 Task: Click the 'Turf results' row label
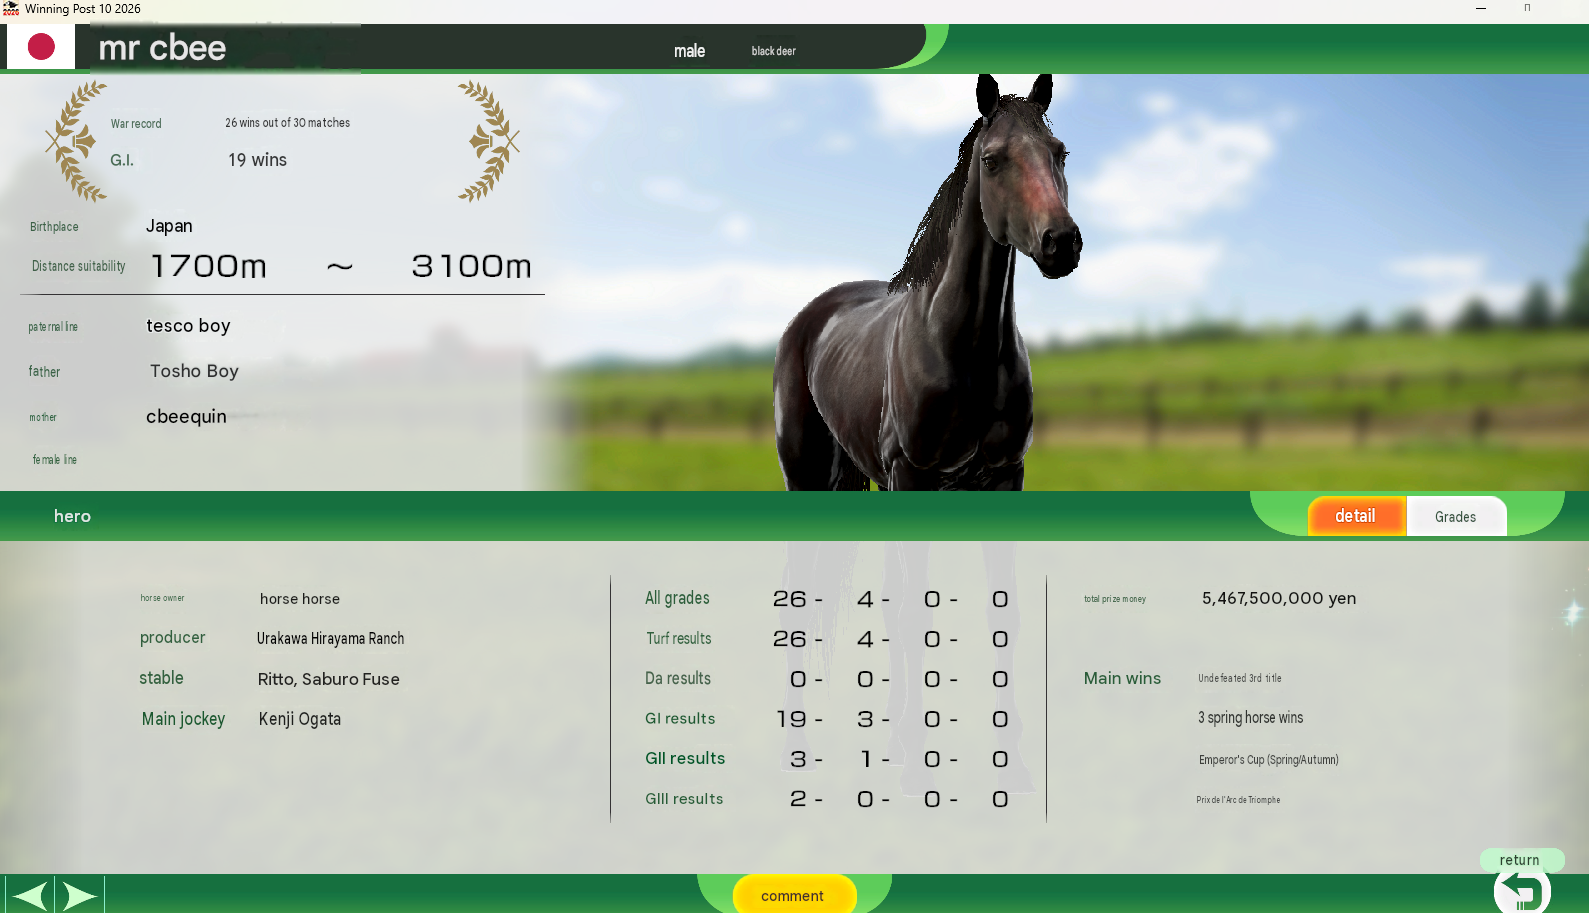[679, 638]
